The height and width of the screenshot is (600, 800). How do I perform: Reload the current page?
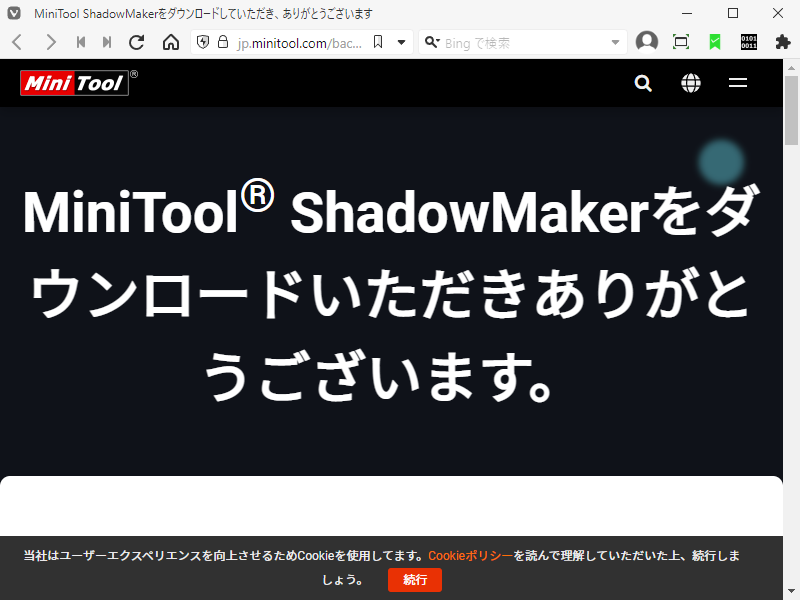[x=137, y=42]
